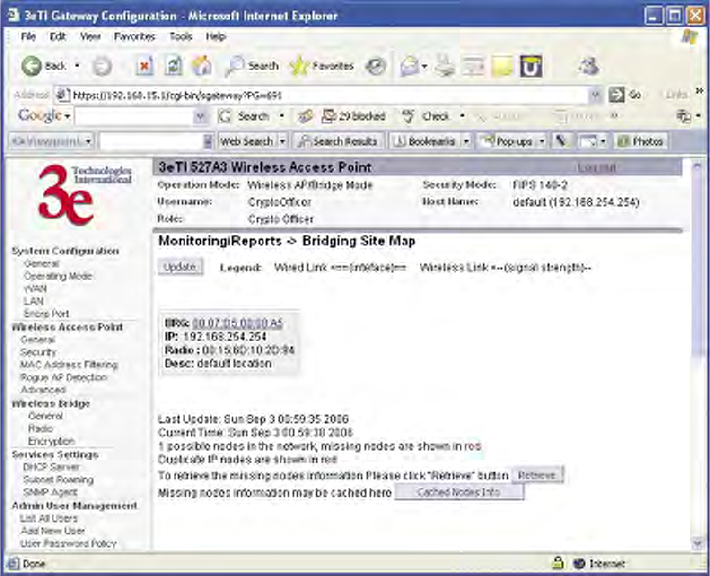The height and width of the screenshot is (576, 710).
Task: Open MAC Address Filtering sidebar link
Action: click(x=69, y=365)
